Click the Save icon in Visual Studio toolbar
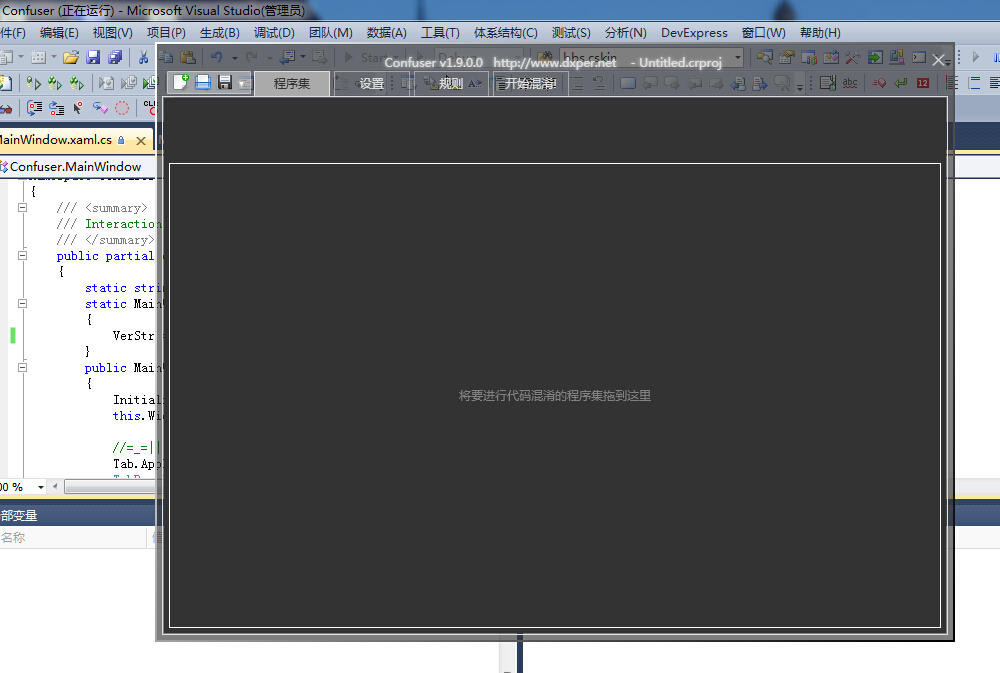 click(93, 57)
